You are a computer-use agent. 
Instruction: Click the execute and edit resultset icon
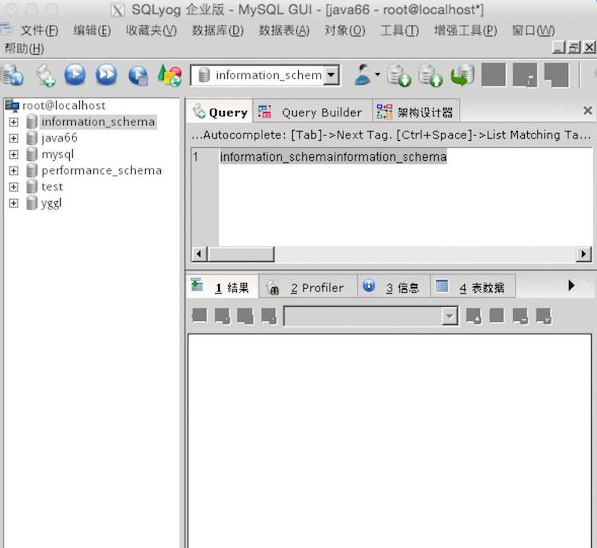pos(138,75)
